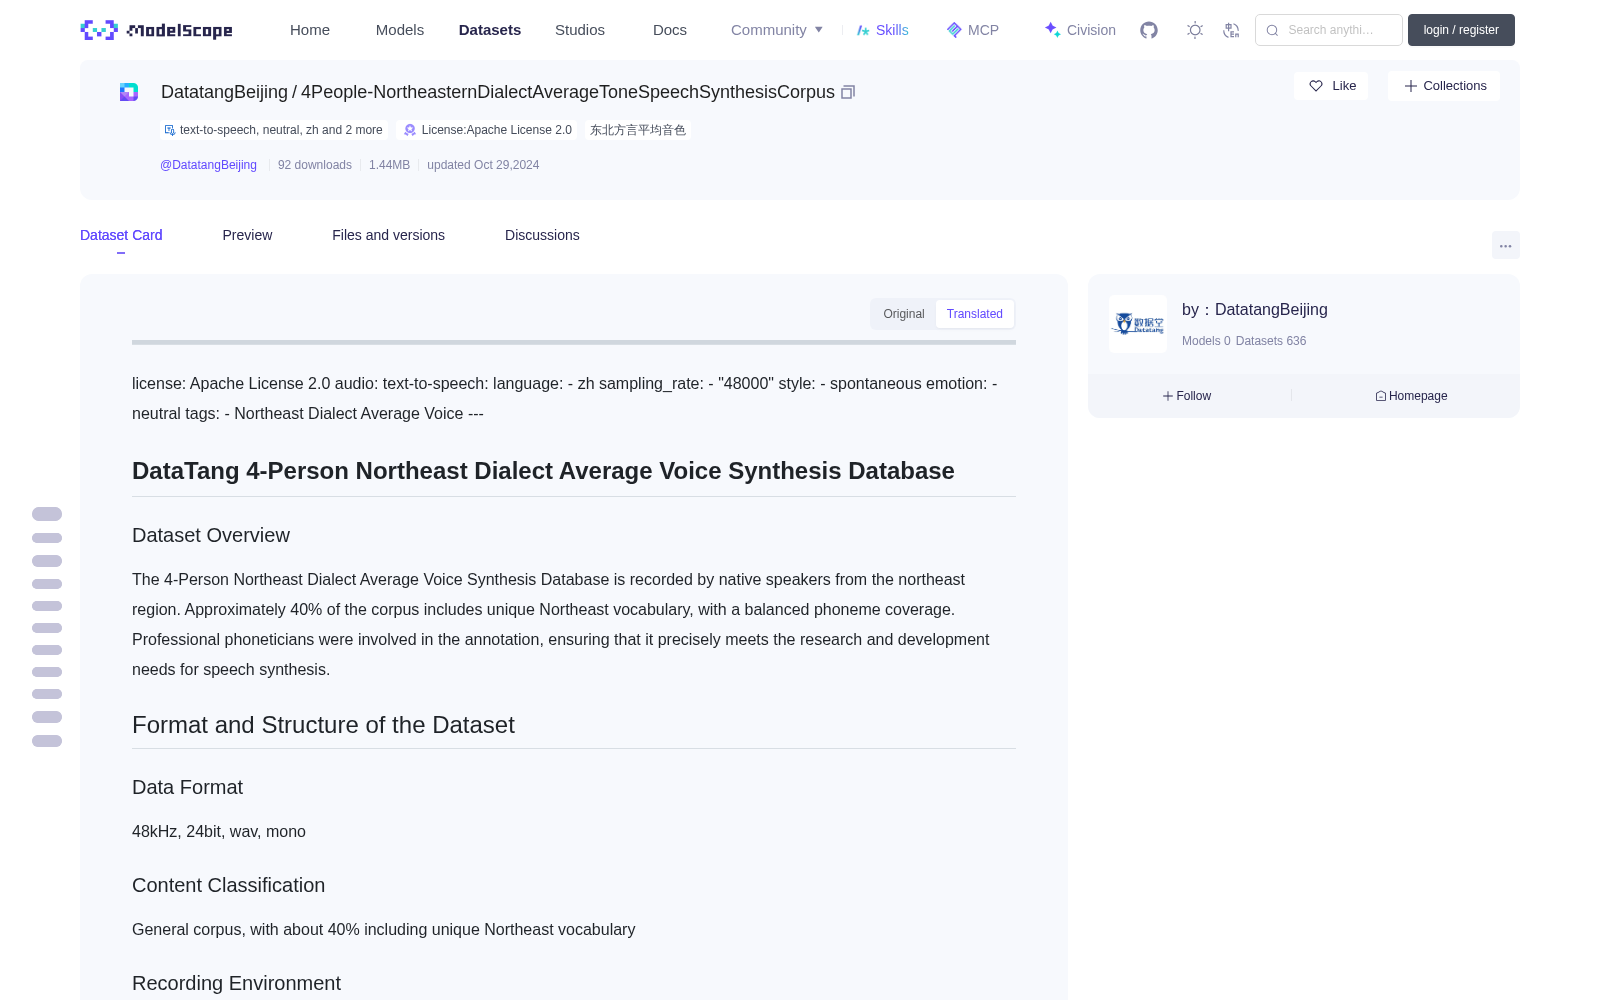1600x1000 pixels.
Task: Click the 'Data Format' heading
Action: (x=187, y=787)
